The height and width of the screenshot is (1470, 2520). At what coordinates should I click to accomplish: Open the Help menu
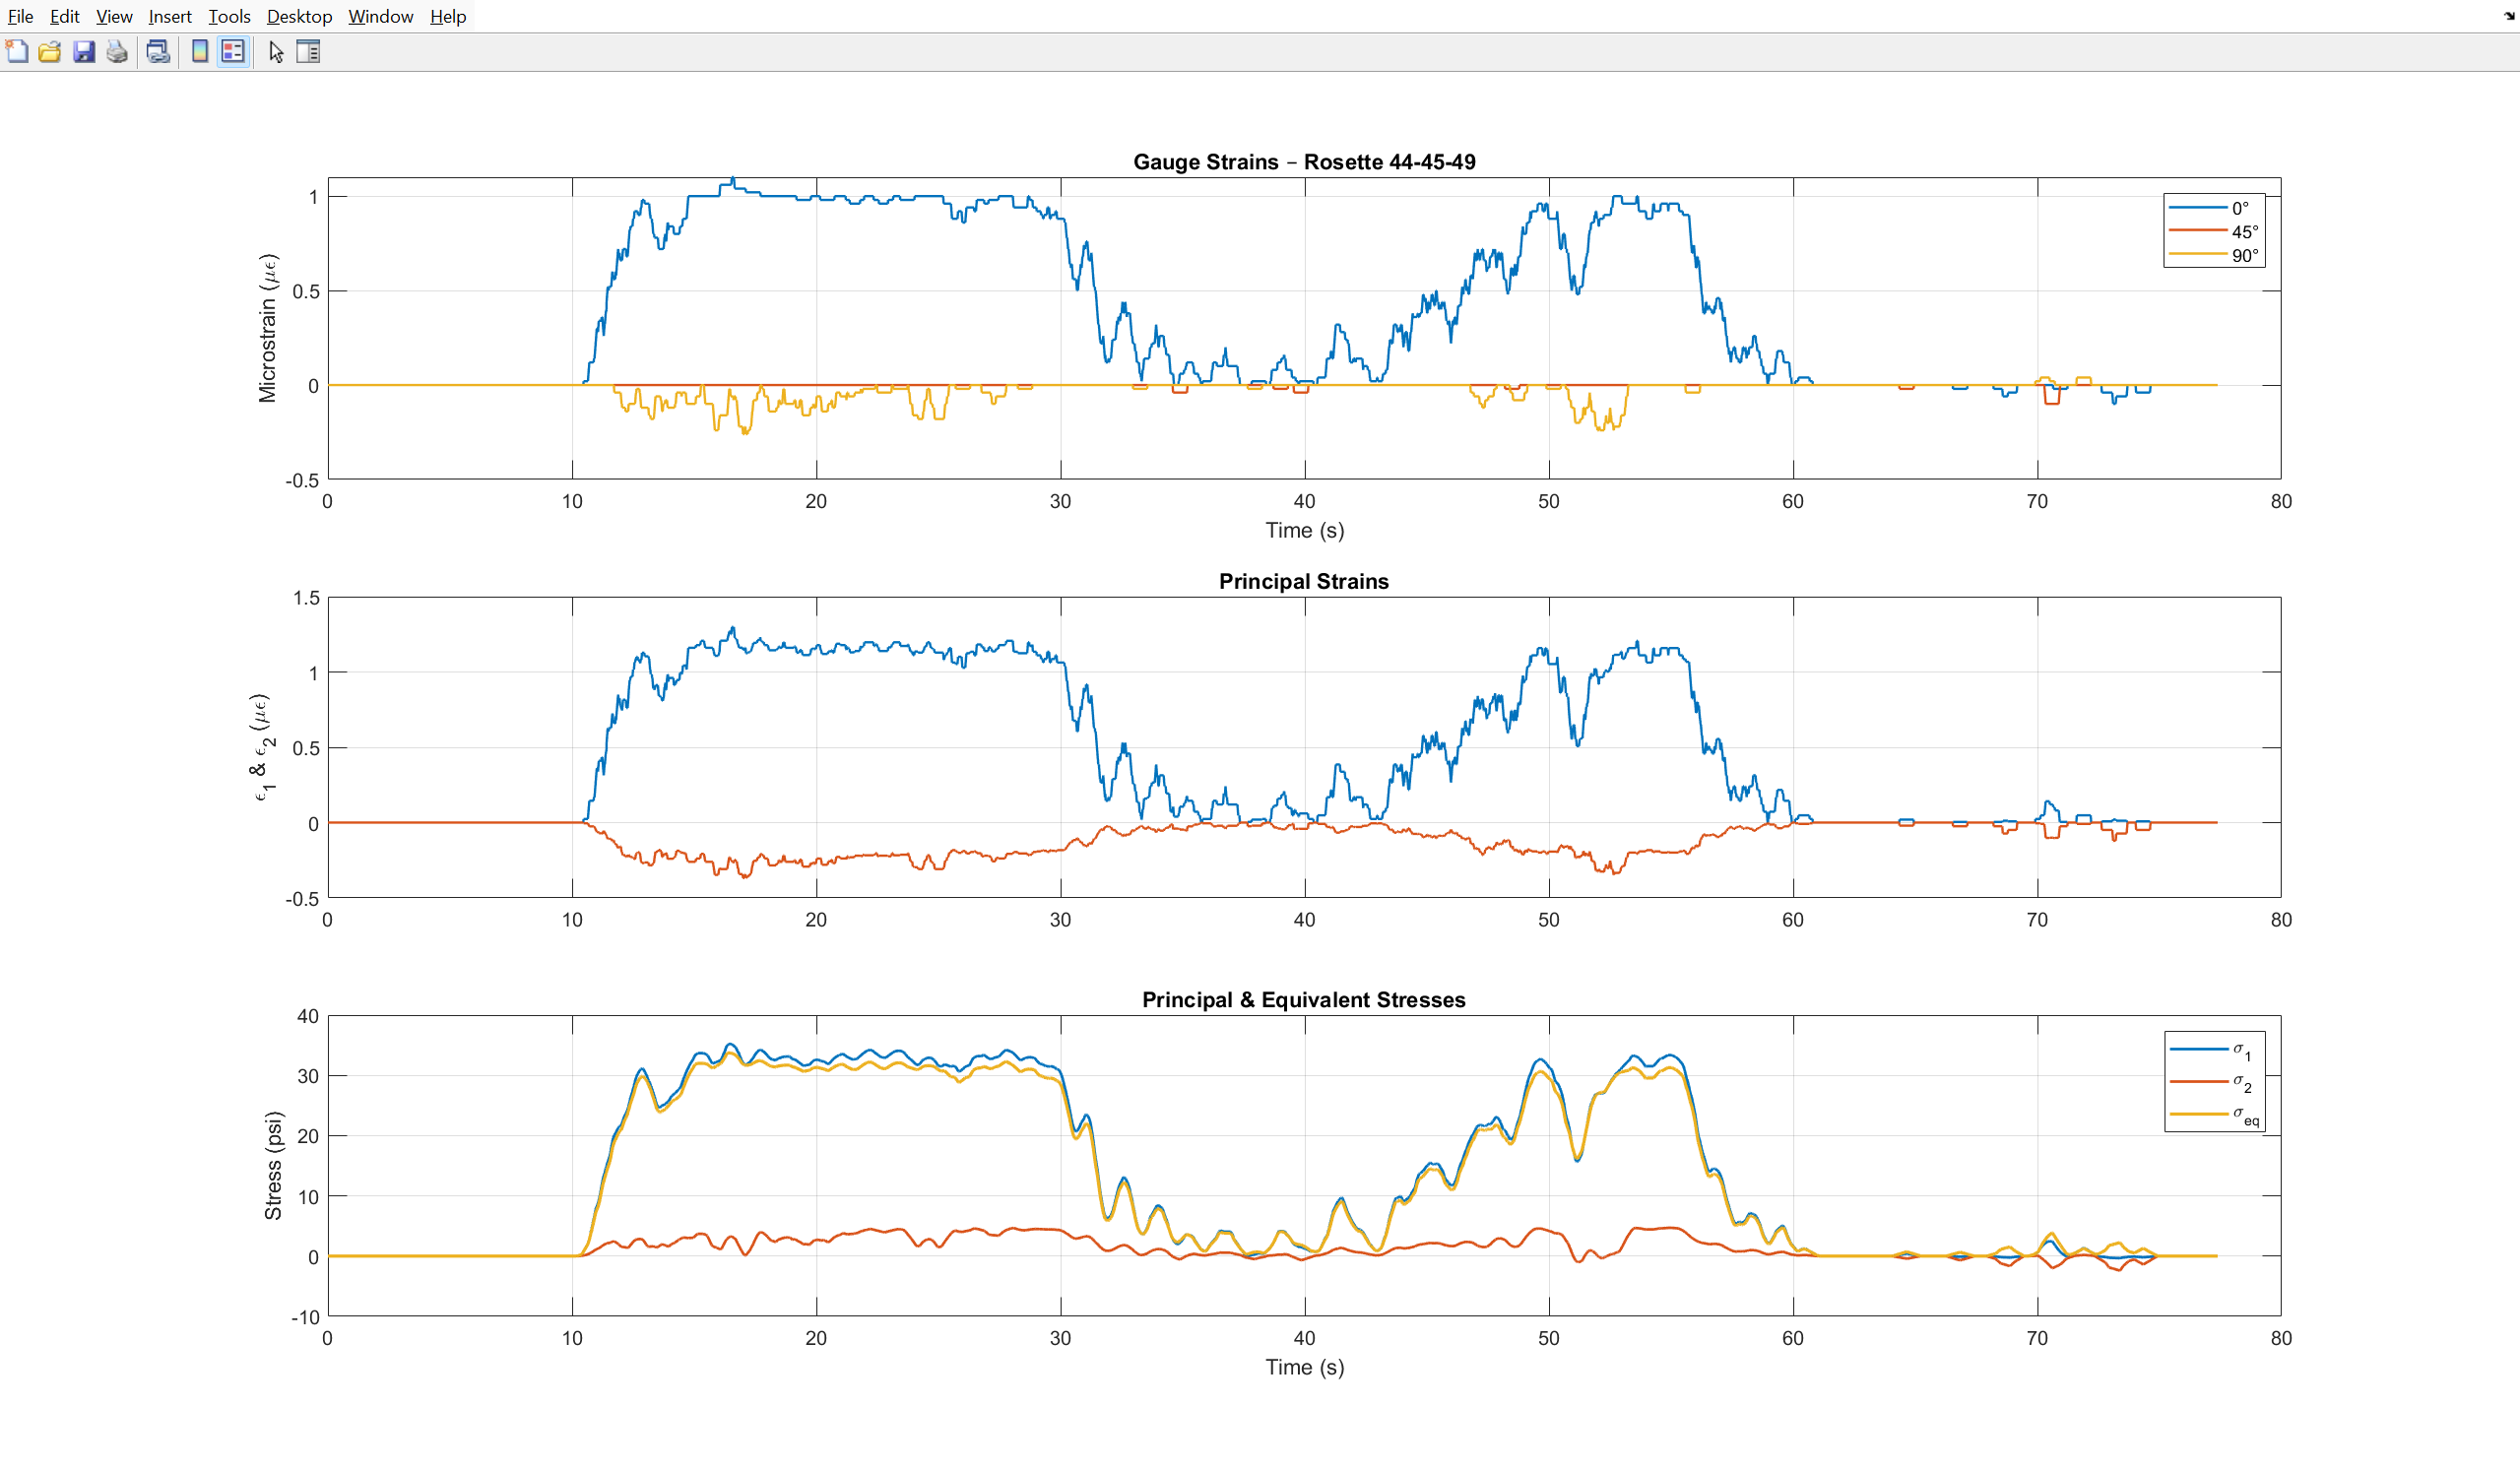448,16
